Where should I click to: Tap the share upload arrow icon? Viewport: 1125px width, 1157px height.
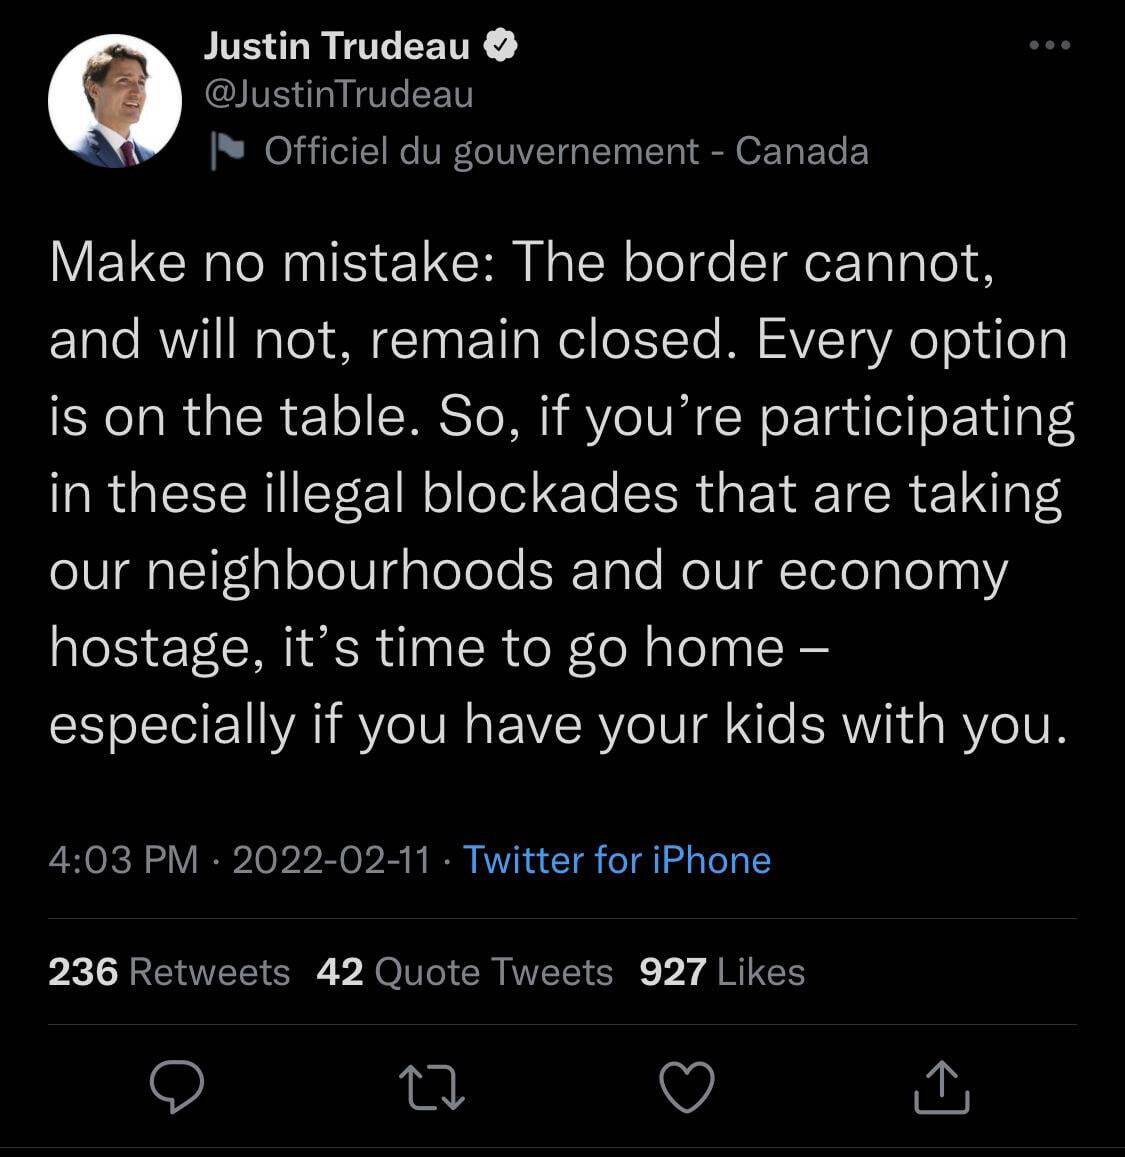pyautogui.click(x=942, y=1088)
